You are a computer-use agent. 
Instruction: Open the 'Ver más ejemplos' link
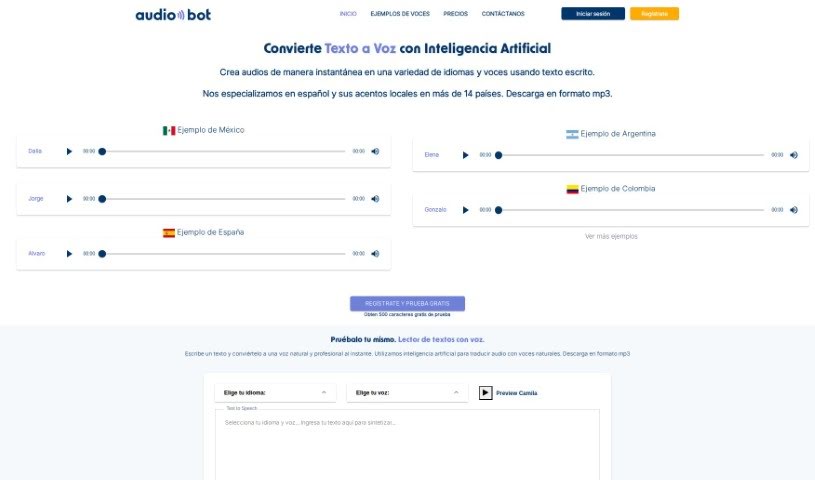click(x=611, y=236)
